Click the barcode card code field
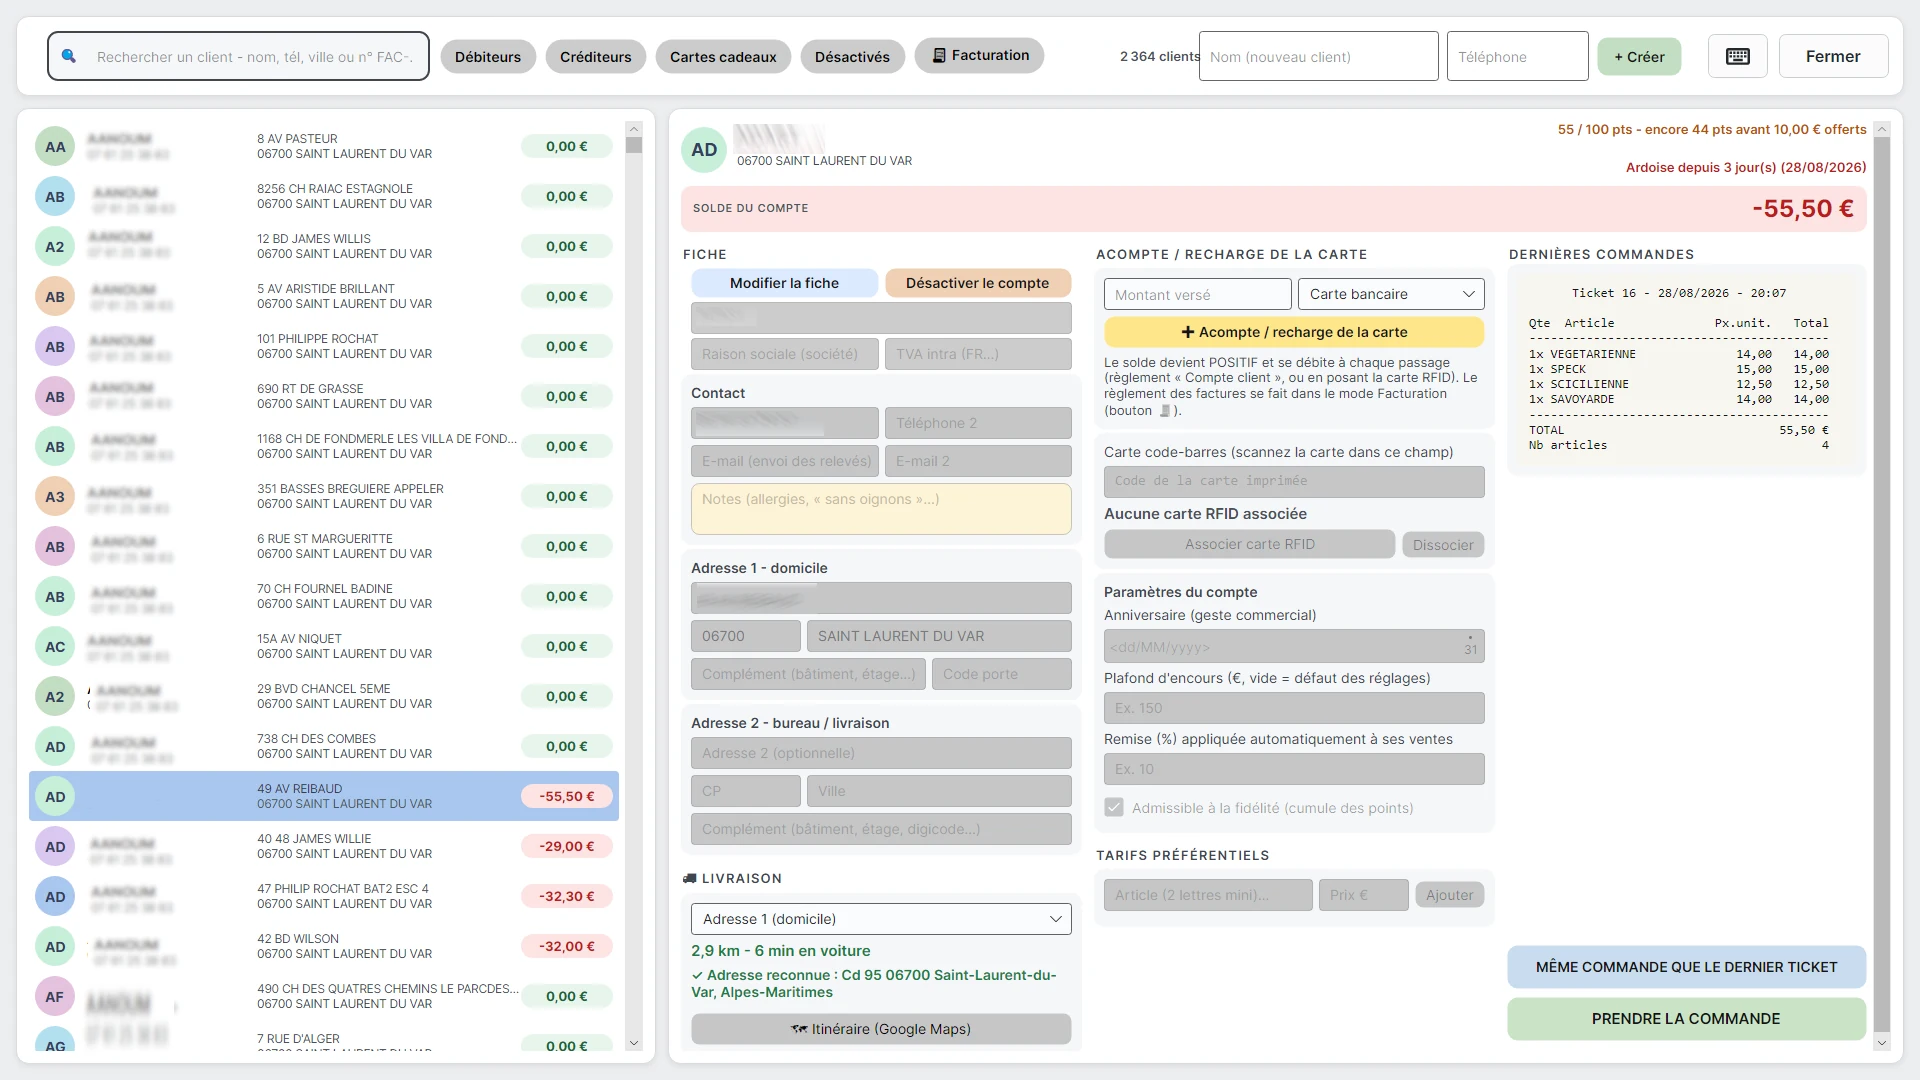The image size is (1920, 1080). pyautogui.click(x=1294, y=481)
